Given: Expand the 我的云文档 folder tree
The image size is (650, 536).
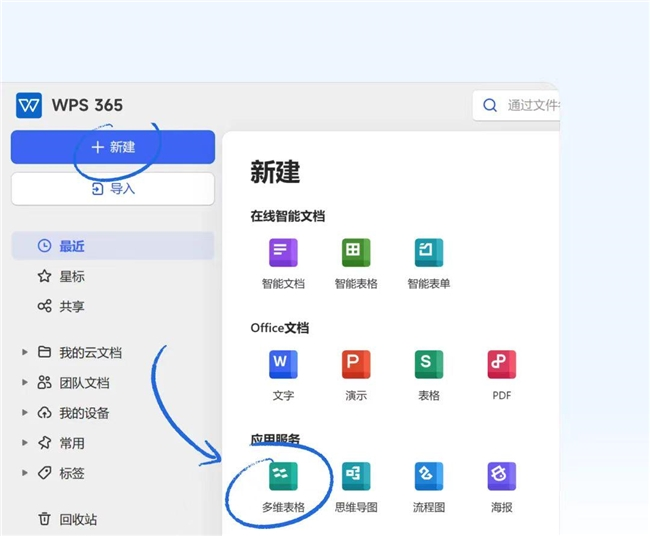Looking at the screenshot, I should 24,352.
